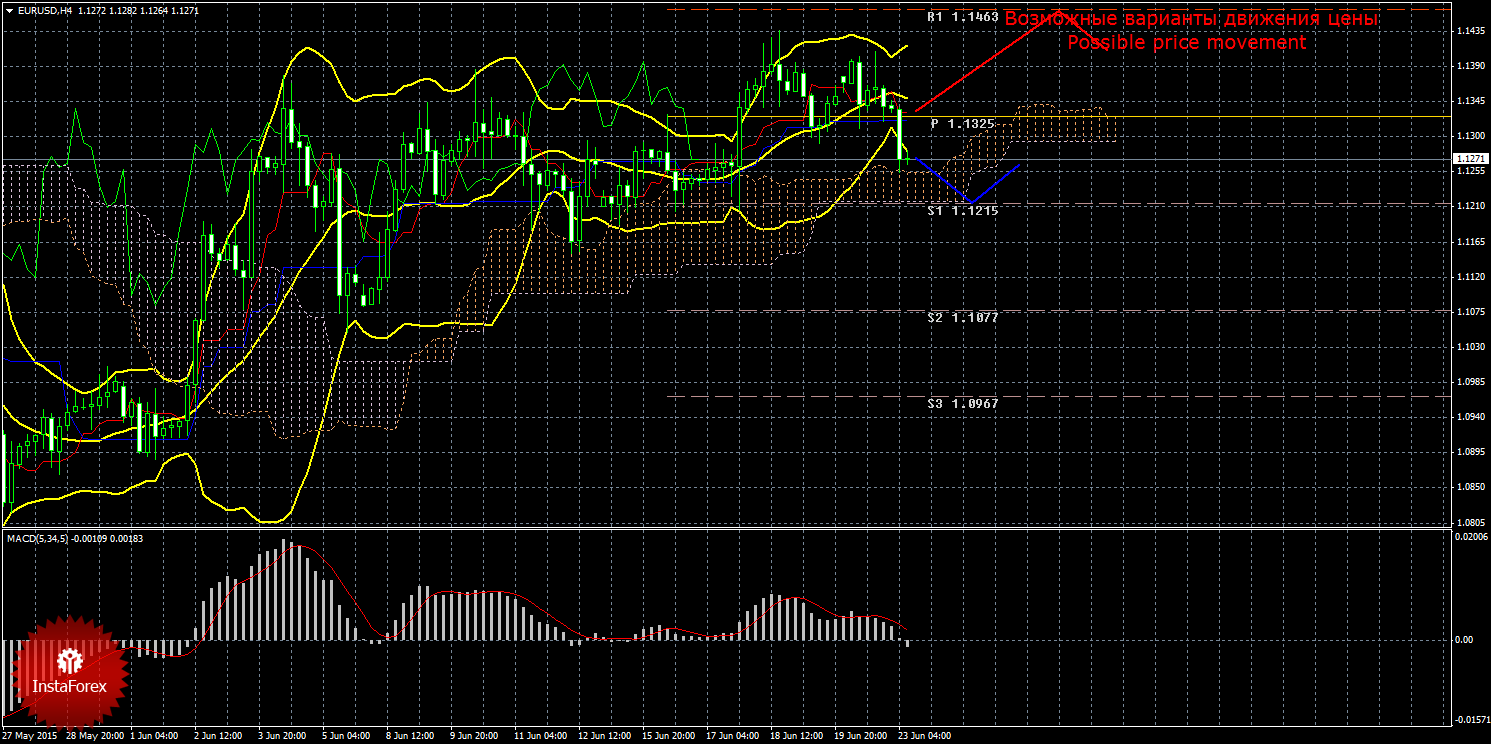Select the 1.0805 price axis value
The width and height of the screenshot is (1491, 744).
pyautogui.click(x=1469, y=522)
